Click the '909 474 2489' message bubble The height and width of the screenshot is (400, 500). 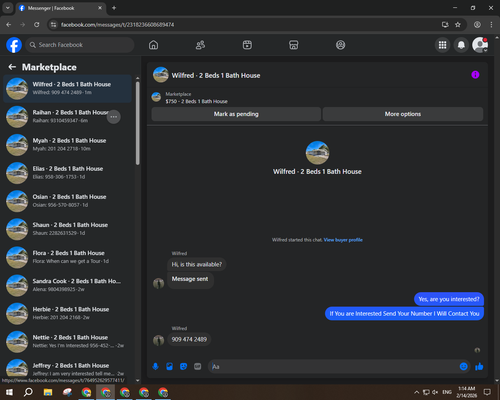189,340
